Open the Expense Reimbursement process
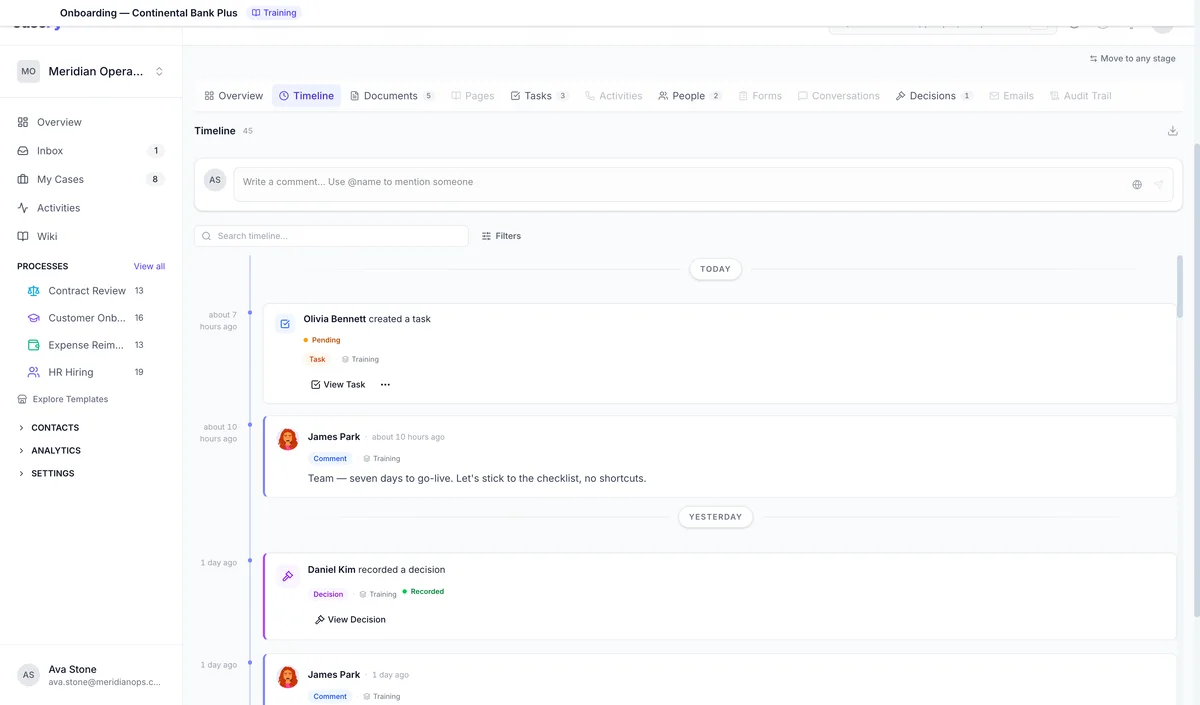 tap(87, 345)
